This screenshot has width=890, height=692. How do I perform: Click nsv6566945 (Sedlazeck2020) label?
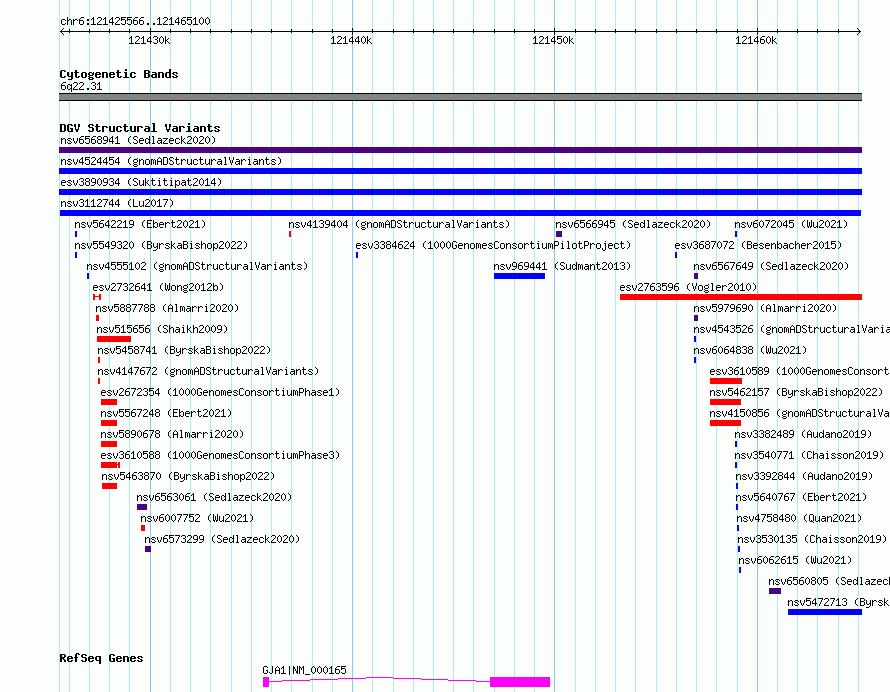click(x=633, y=224)
